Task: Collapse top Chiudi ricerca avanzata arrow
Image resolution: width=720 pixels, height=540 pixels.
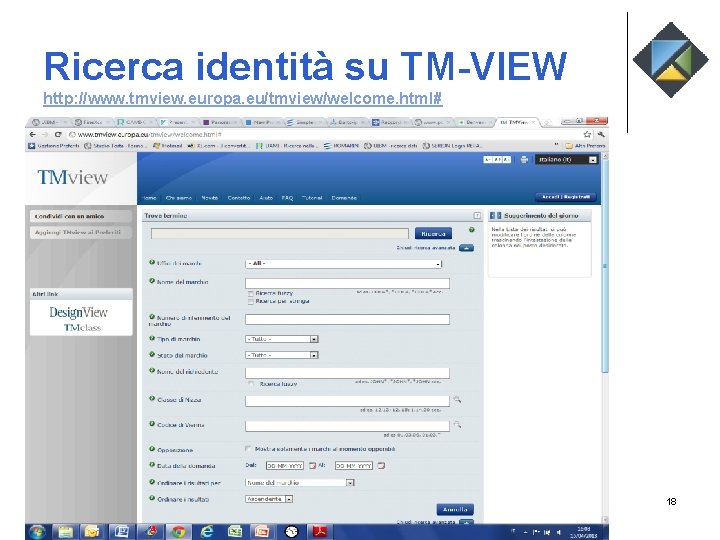Action: click(x=466, y=248)
